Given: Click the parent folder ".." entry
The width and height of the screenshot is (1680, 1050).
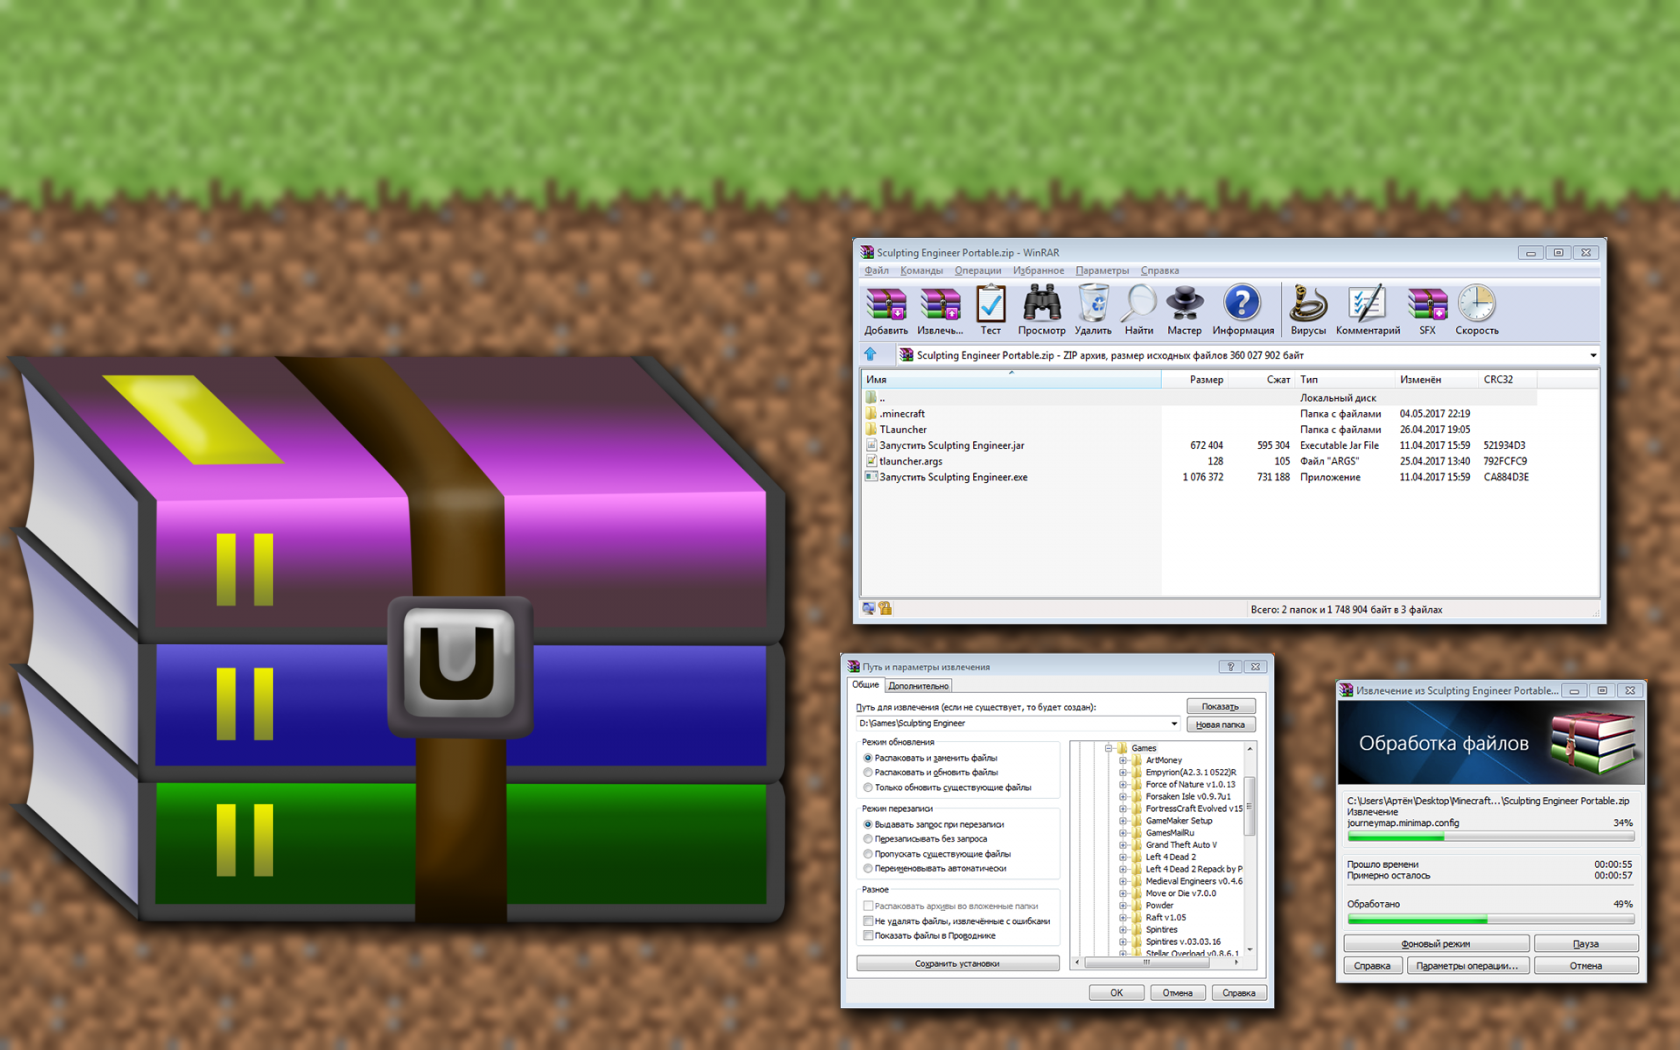Looking at the screenshot, I should click(x=875, y=397).
